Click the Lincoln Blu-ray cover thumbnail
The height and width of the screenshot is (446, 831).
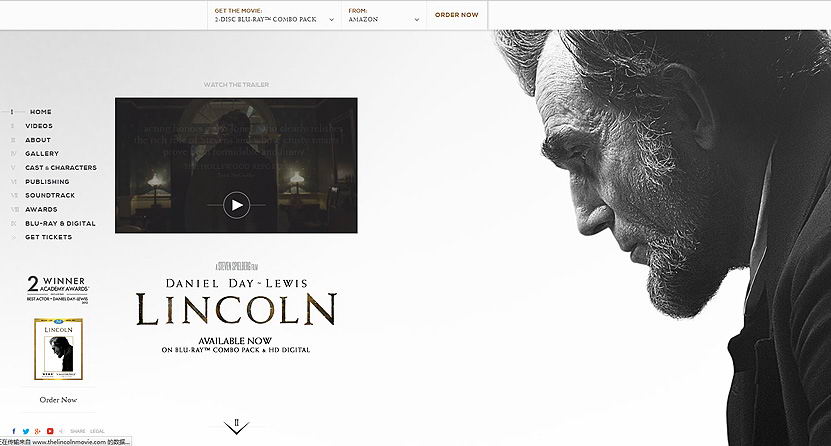tap(58, 349)
